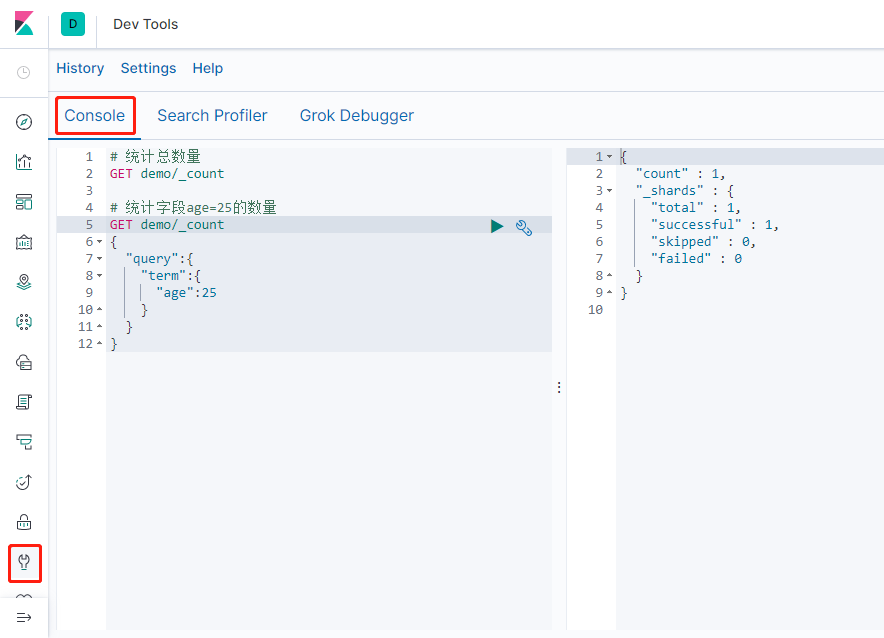This screenshot has height=638, width=884.
Task: Open the Help link
Action: click(x=208, y=68)
